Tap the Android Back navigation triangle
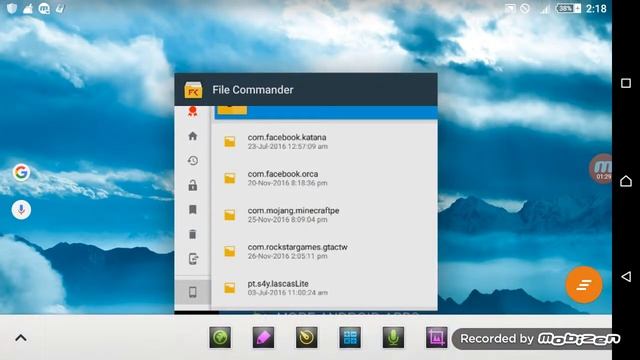640x360 pixels. [626, 277]
